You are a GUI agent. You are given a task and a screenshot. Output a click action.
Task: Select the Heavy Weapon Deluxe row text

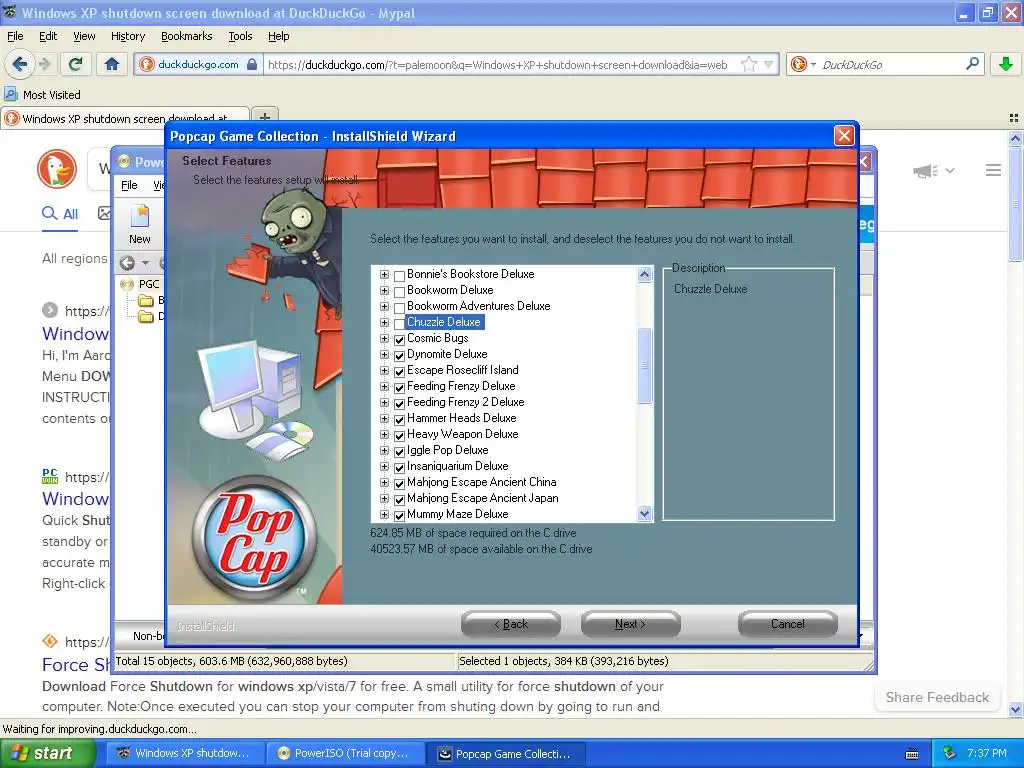462,434
